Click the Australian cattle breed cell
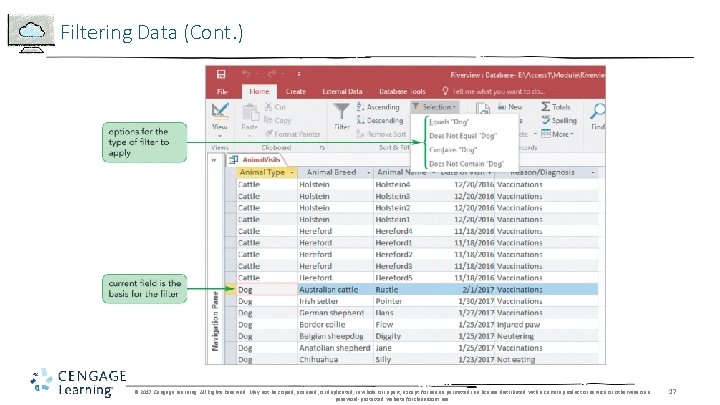The image size is (720, 405). (x=336, y=290)
